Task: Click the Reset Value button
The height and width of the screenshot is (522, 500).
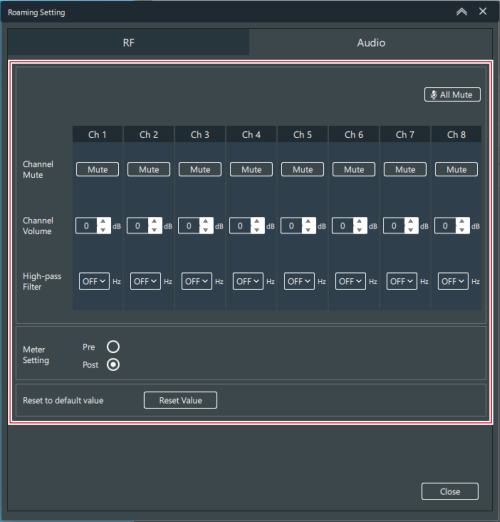Action: [180, 400]
